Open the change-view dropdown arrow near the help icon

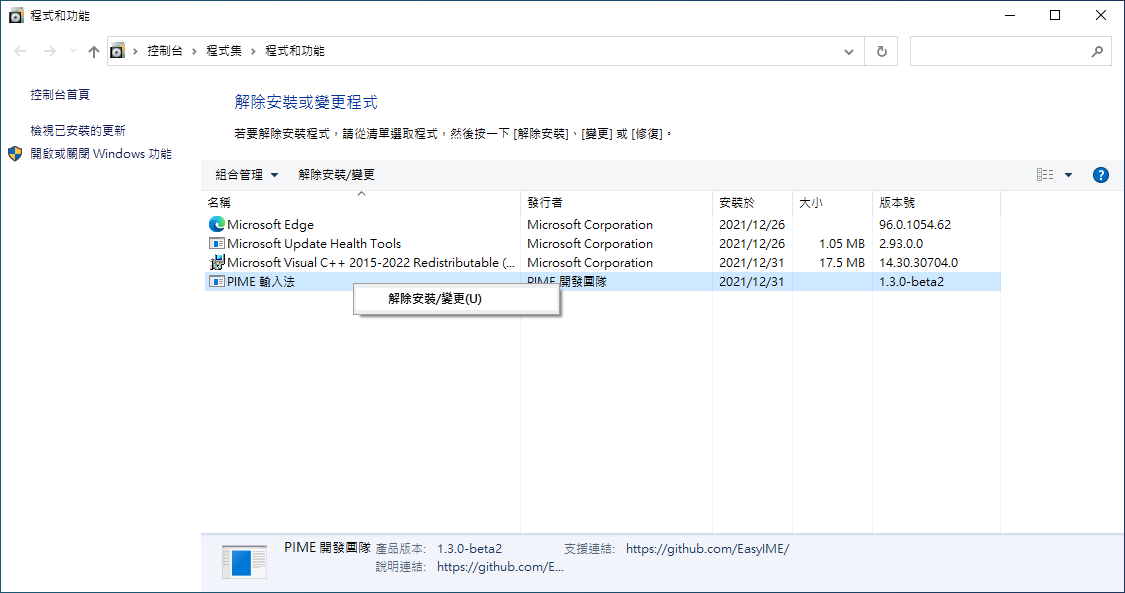1067,174
